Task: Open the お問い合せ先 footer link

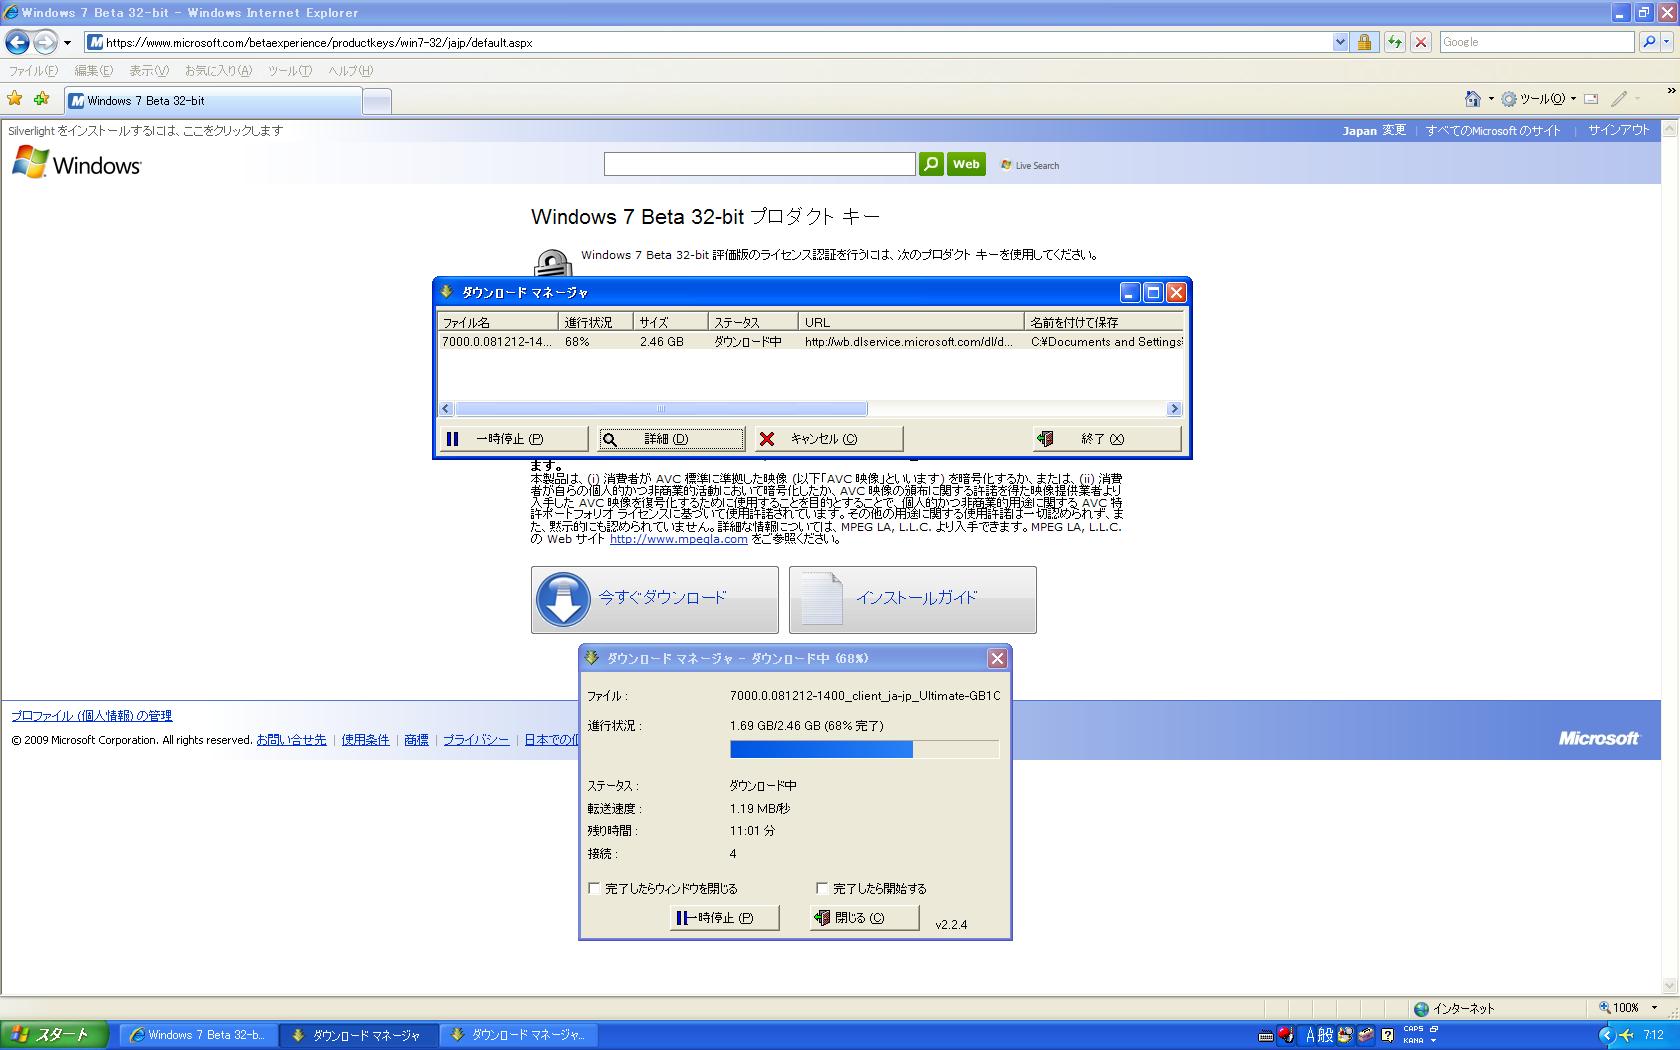Action: click(291, 740)
